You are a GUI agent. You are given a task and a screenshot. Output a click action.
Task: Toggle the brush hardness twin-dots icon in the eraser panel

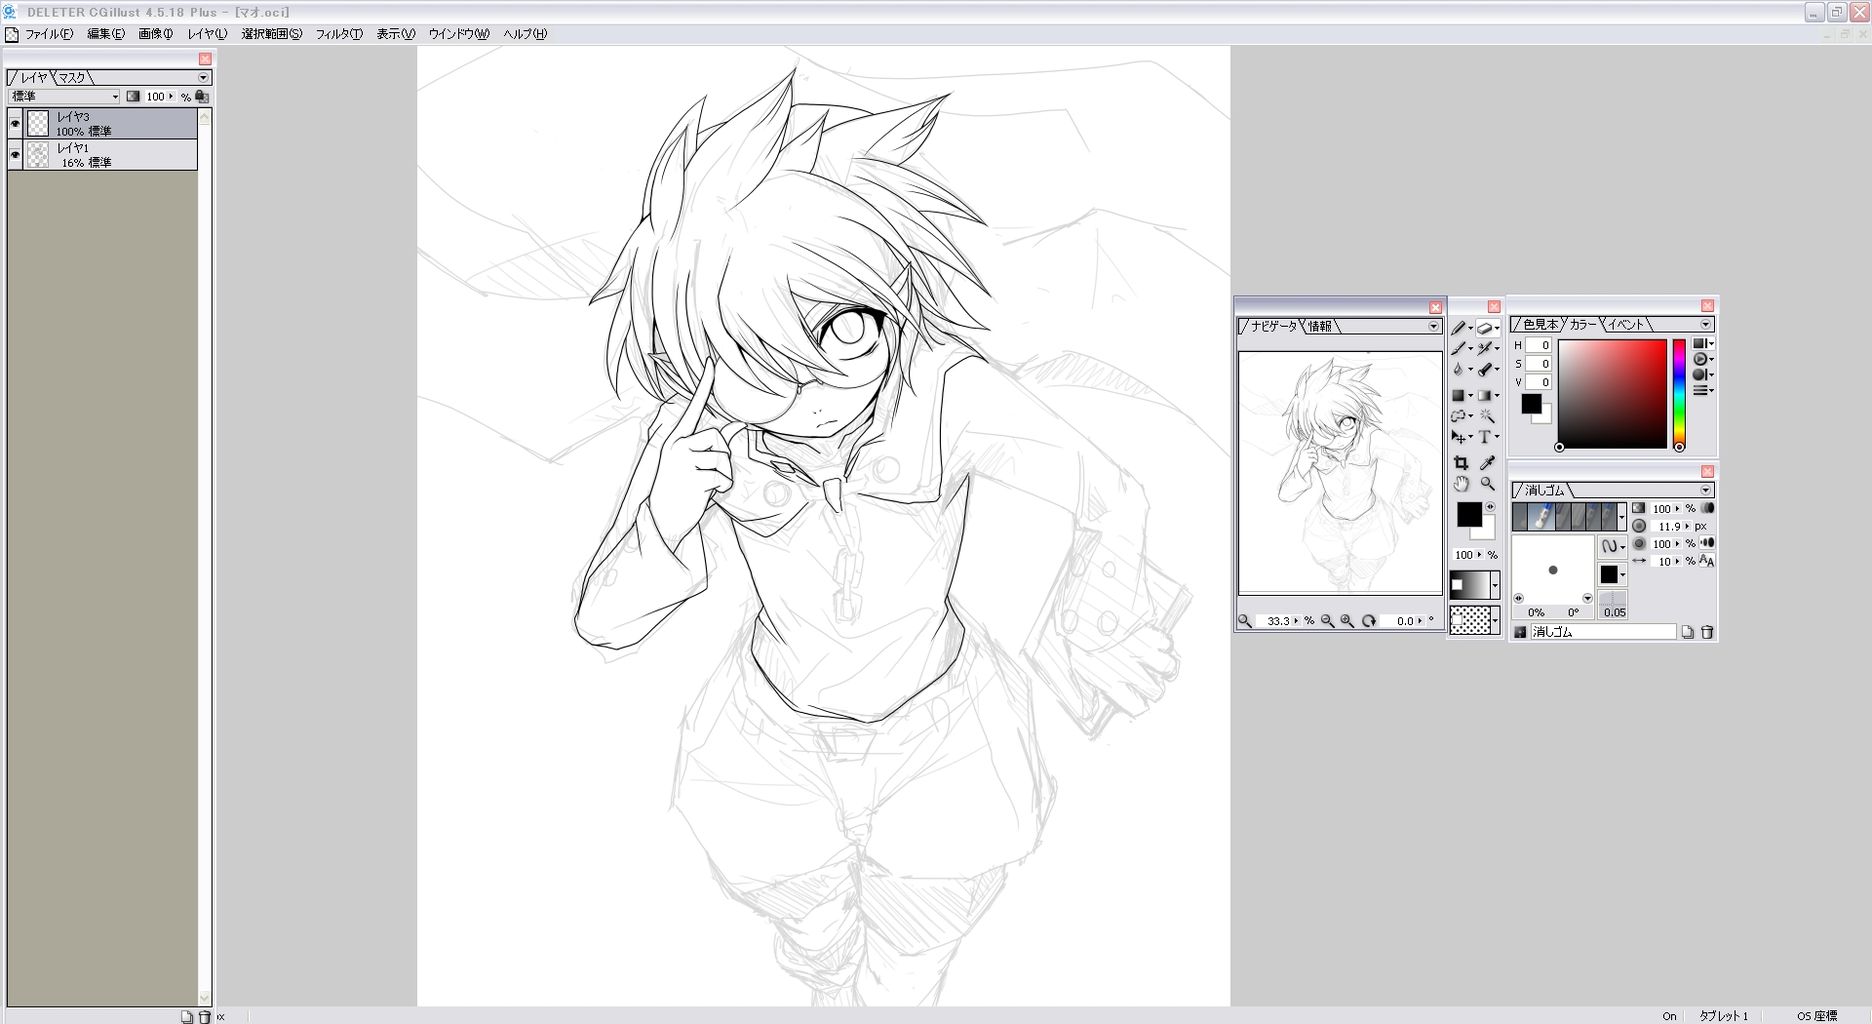[x=1707, y=543]
